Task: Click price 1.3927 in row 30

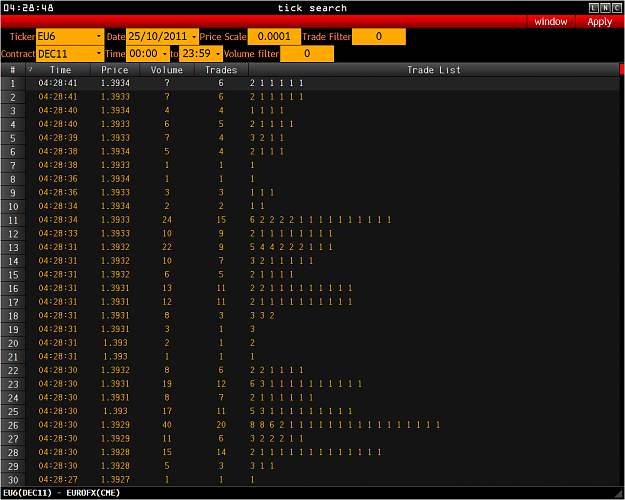Action: click(115, 479)
